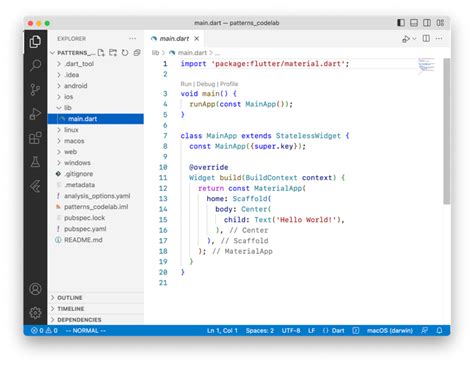Open Explorer views and more actions menu

point(132,39)
